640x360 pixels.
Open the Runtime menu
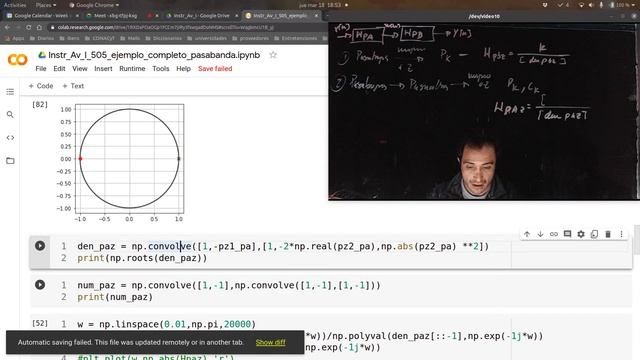tap(132, 69)
